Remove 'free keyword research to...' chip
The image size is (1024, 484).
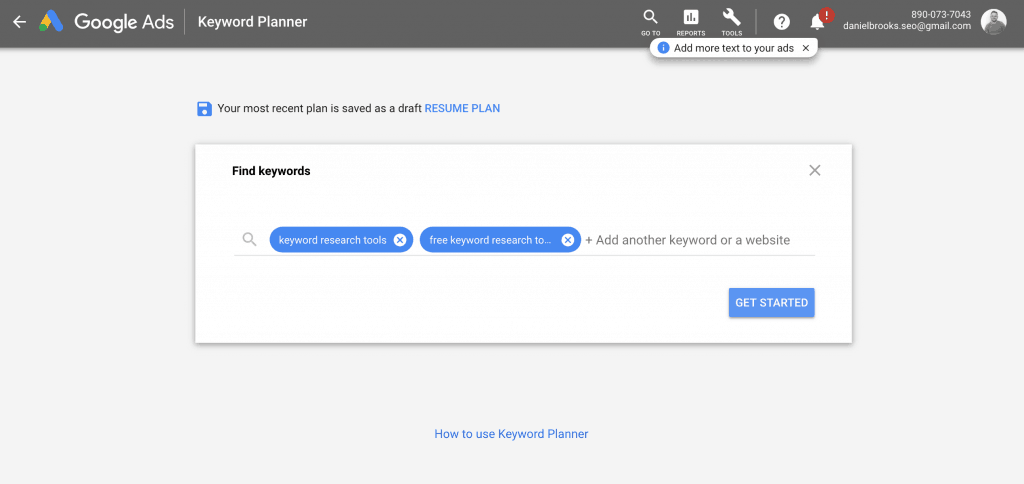click(568, 240)
